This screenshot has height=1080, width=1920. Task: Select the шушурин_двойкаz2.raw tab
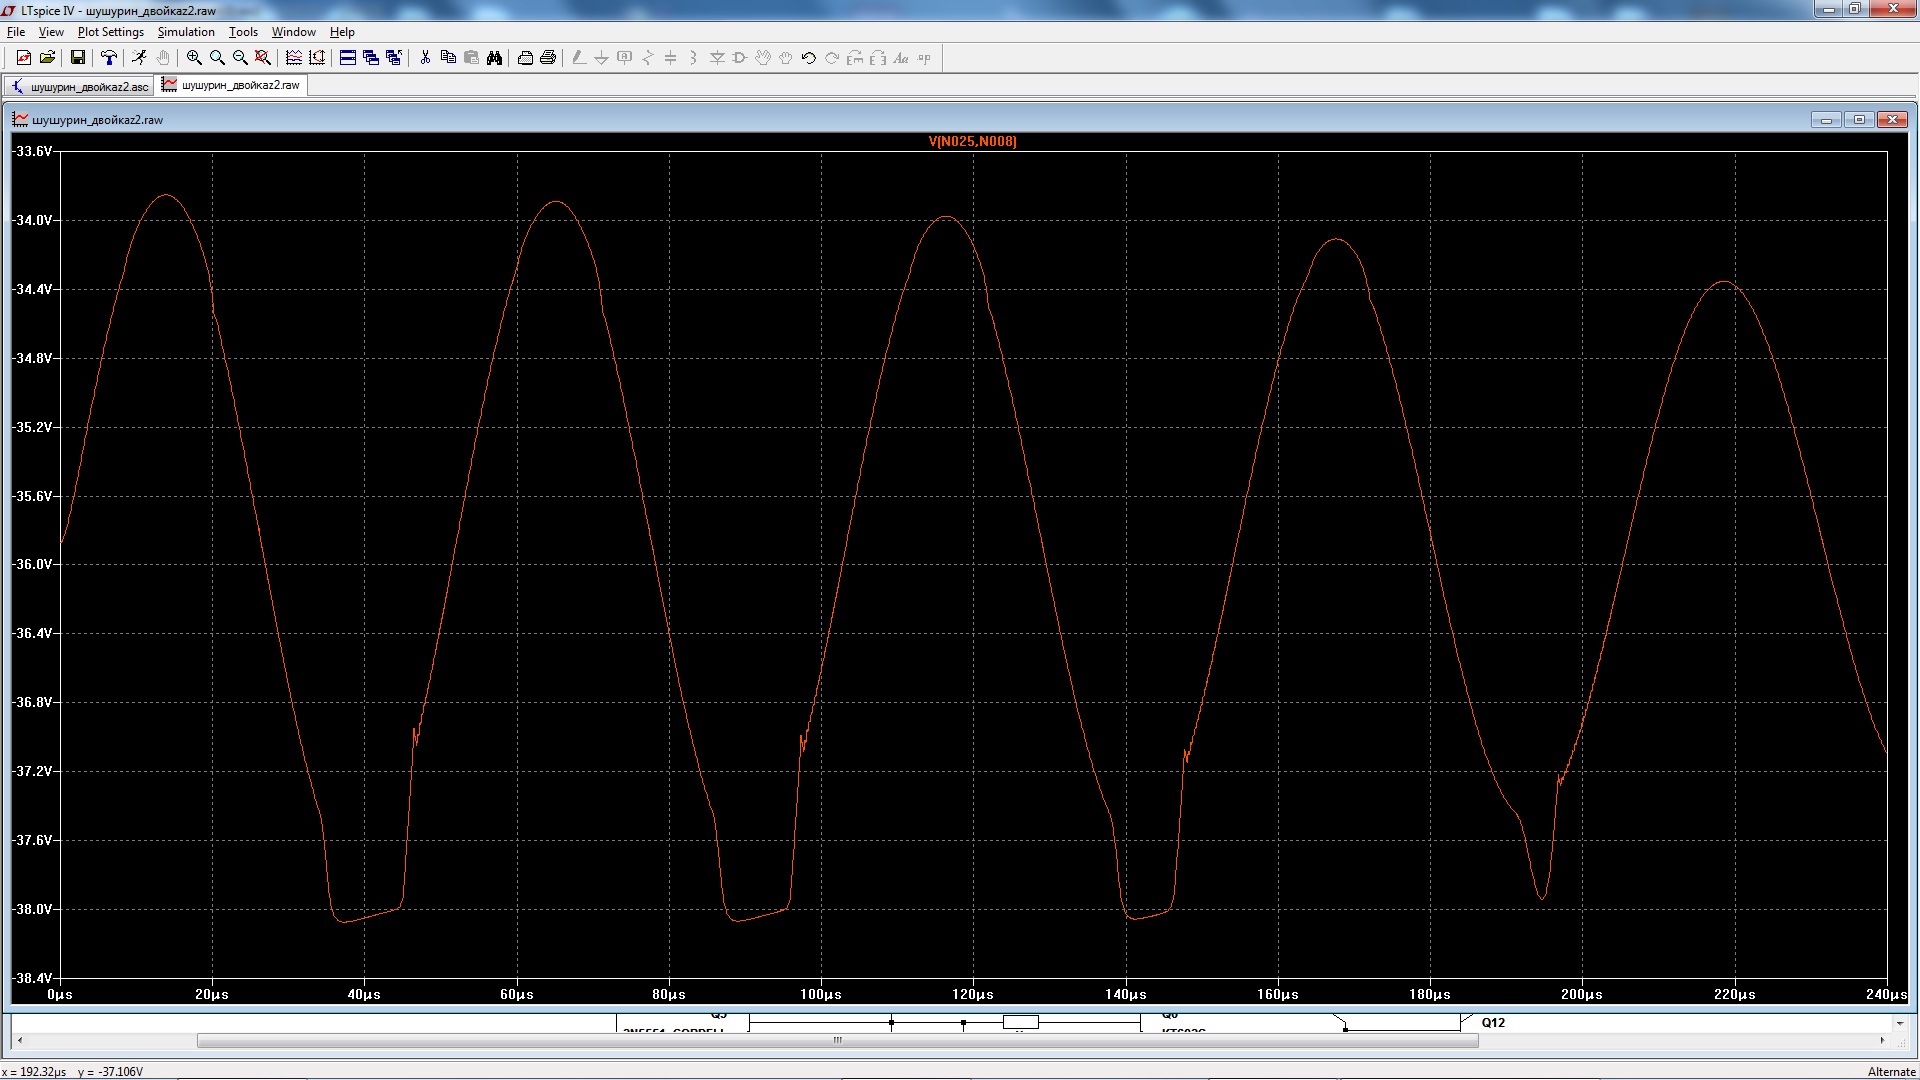click(x=232, y=86)
